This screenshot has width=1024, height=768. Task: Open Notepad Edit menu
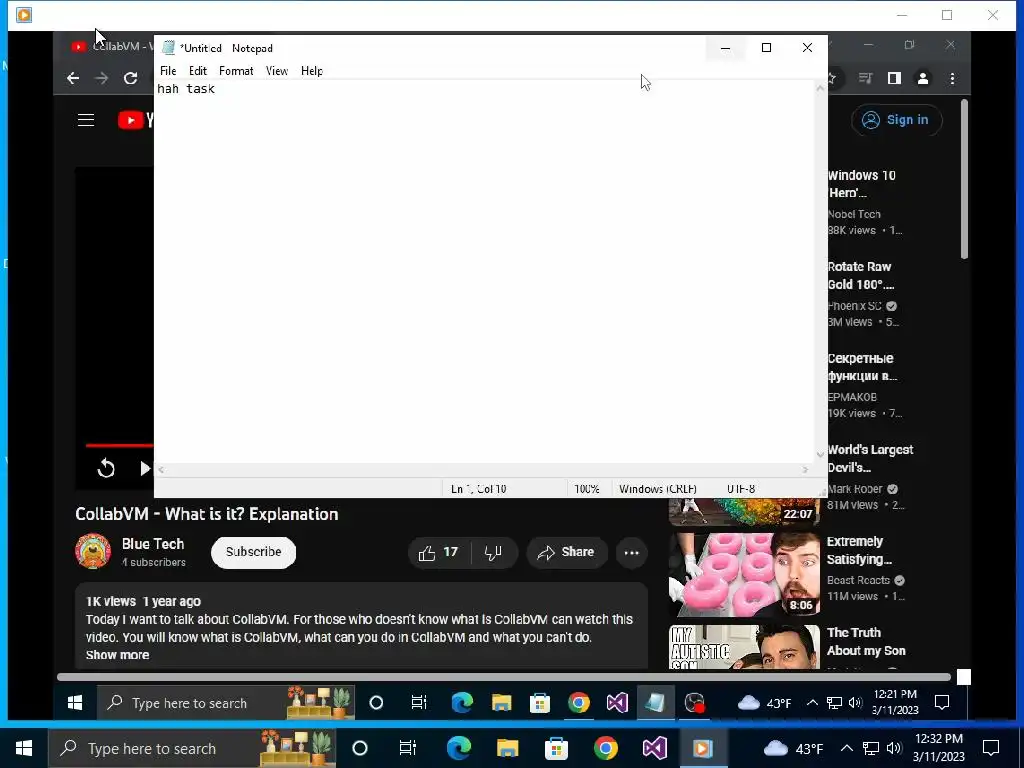pyautogui.click(x=198, y=71)
